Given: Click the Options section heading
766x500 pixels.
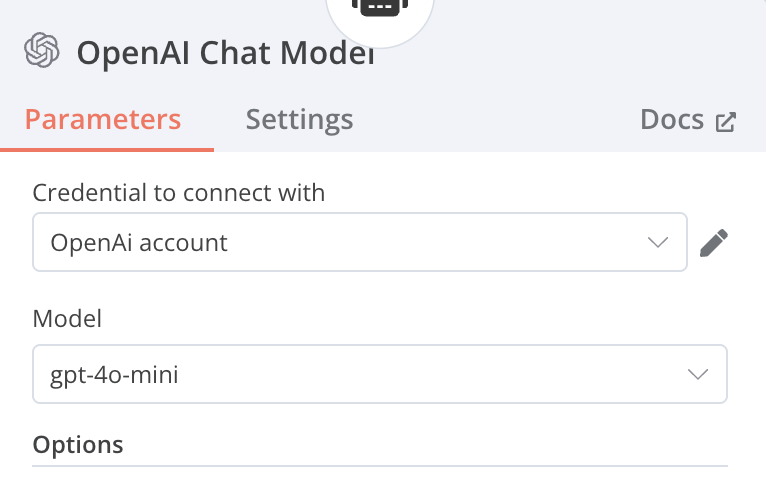Looking at the screenshot, I should (78, 444).
